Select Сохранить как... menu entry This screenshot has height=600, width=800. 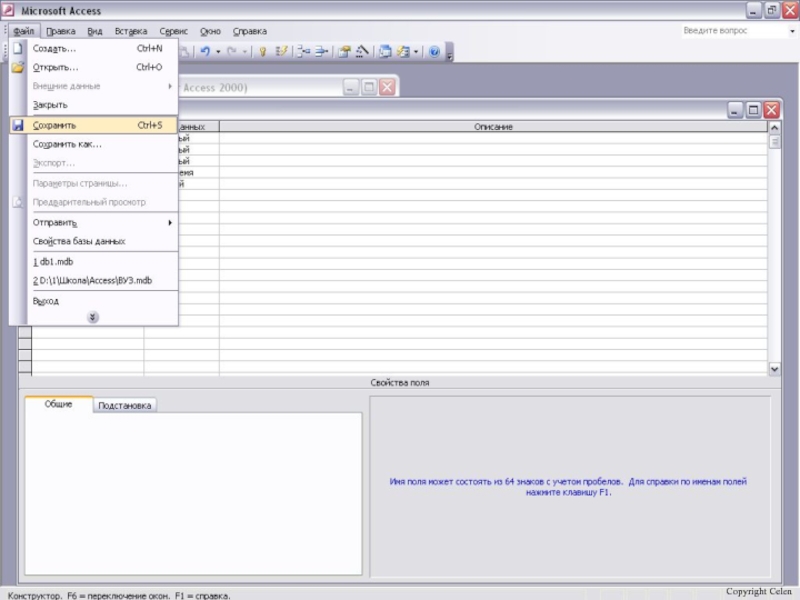(x=67, y=144)
